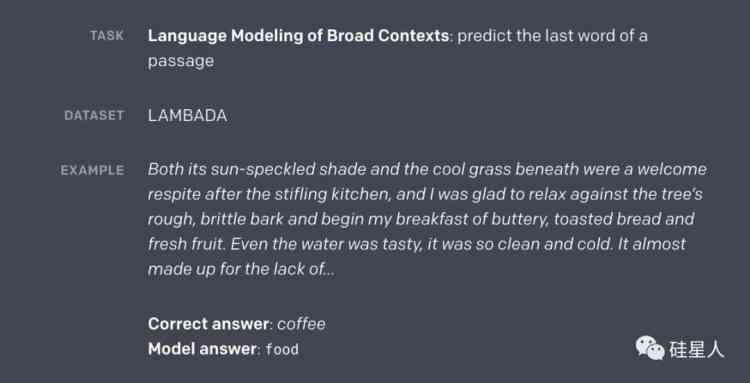This screenshot has width=750, height=383.
Task: Click the Language Modeling of Broad Contexts heading
Action: pos(298,36)
